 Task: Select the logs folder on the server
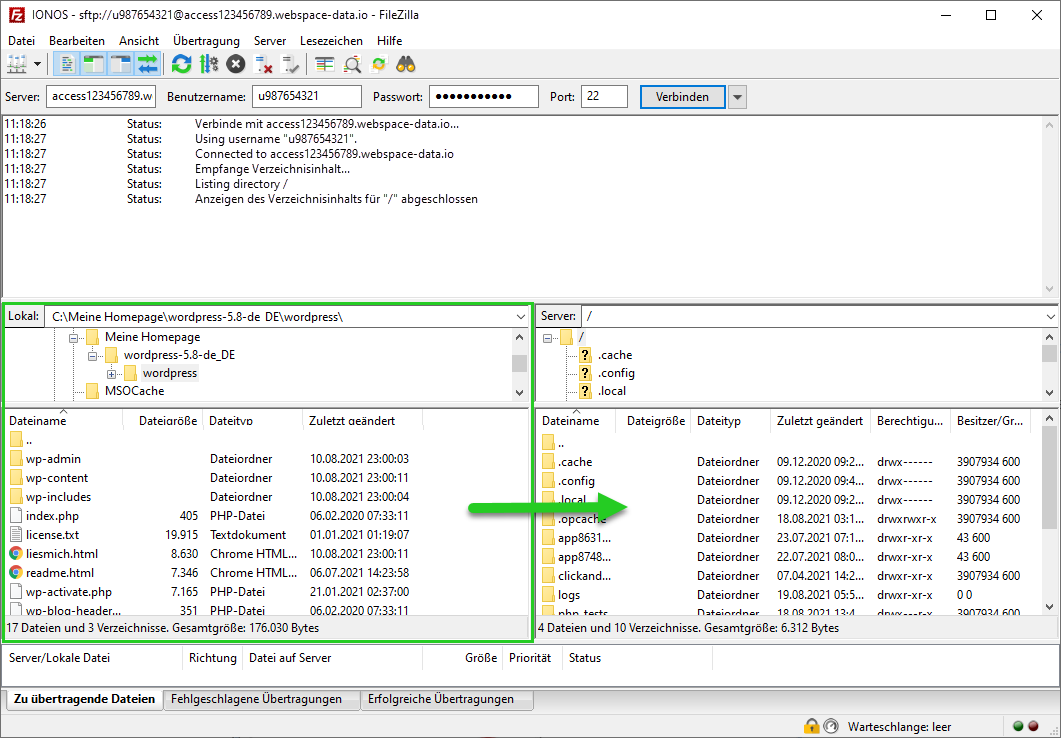point(568,595)
